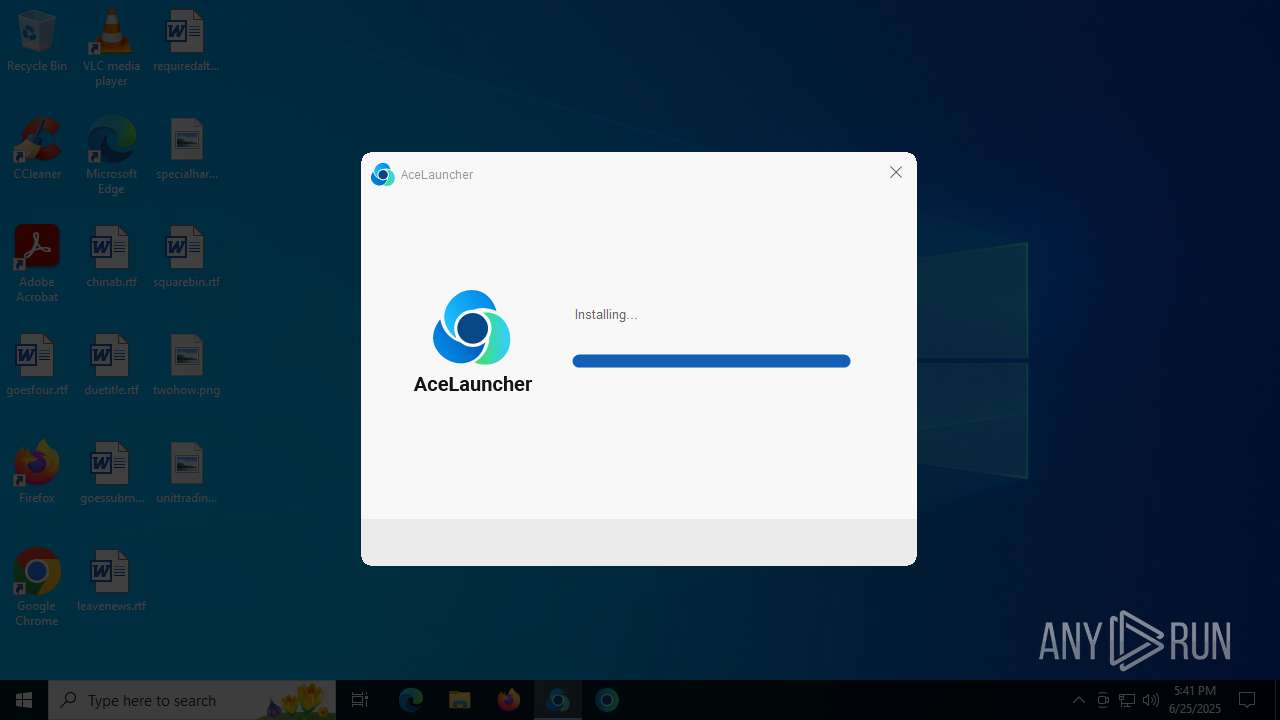Click the bold AceLauncher name under logo
The height and width of the screenshot is (720, 1280).
coord(473,384)
